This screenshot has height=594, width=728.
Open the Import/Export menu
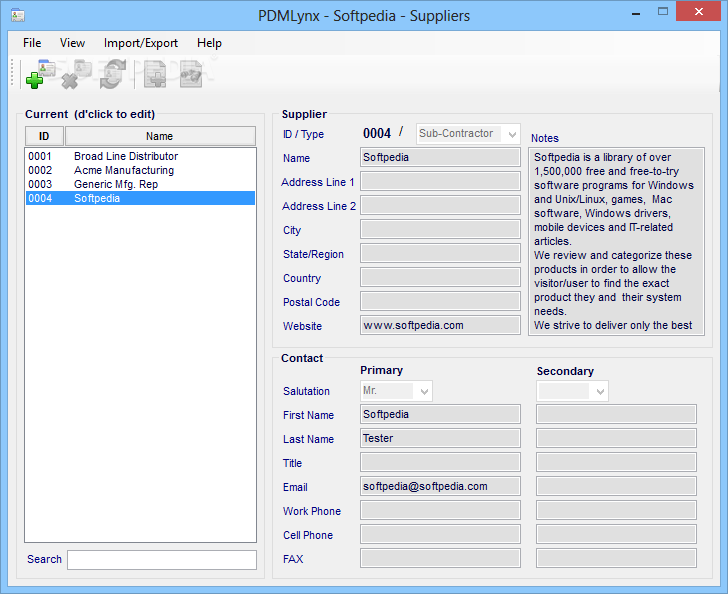point(141,43)
